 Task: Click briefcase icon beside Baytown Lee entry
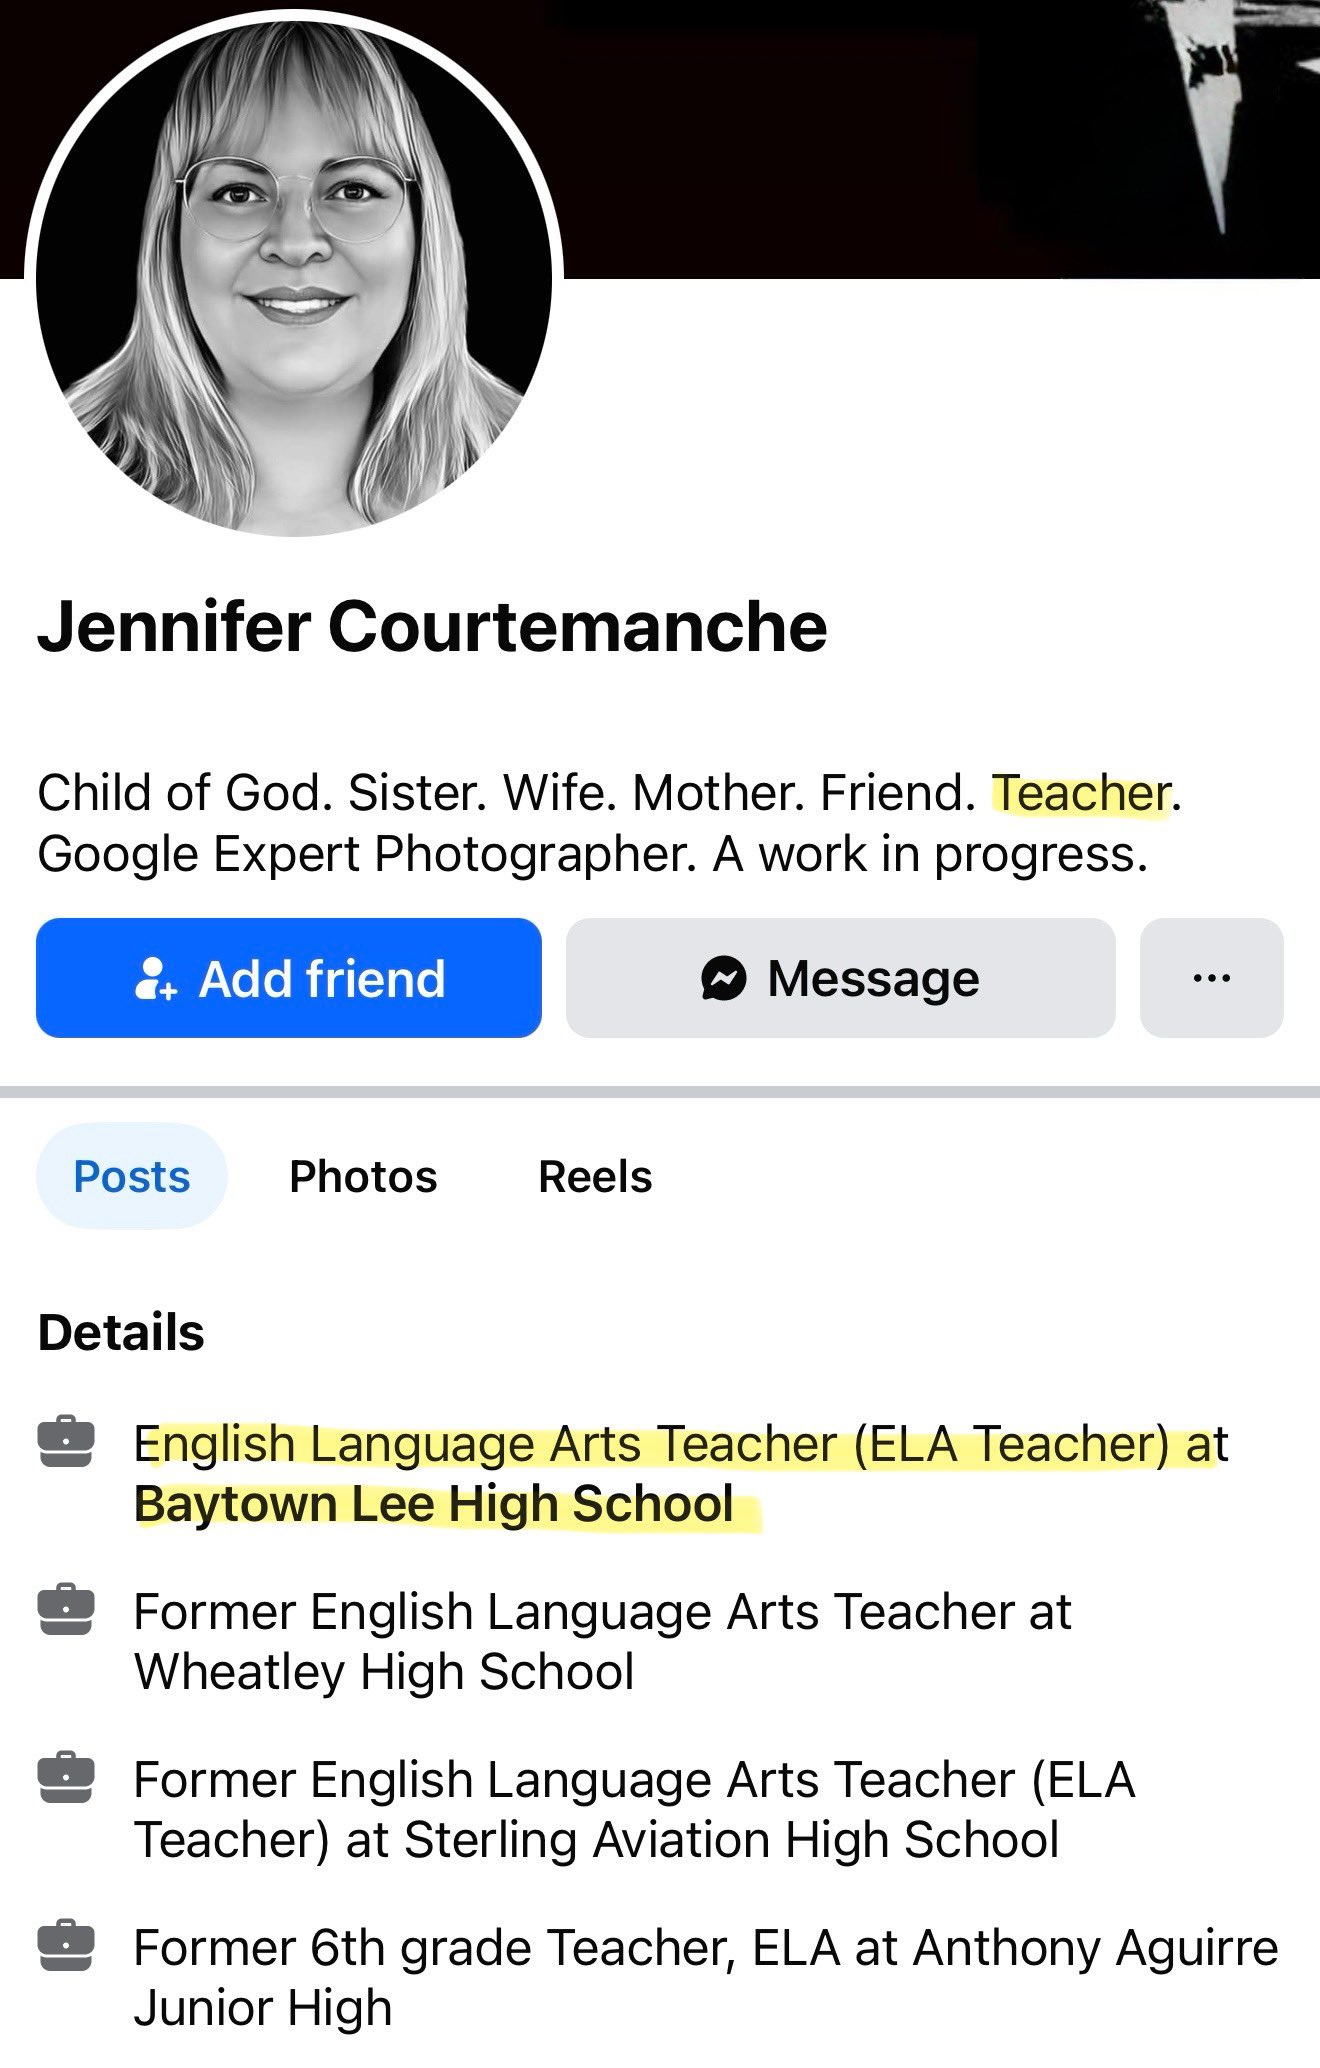coord(66,1443)
